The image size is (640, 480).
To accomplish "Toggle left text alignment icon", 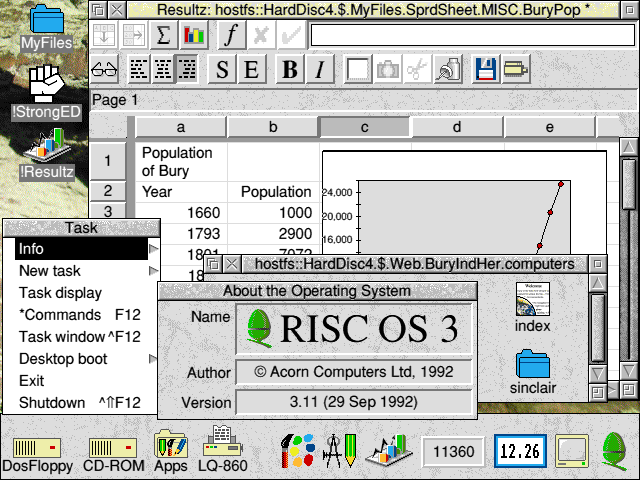I will pos(139,69).
